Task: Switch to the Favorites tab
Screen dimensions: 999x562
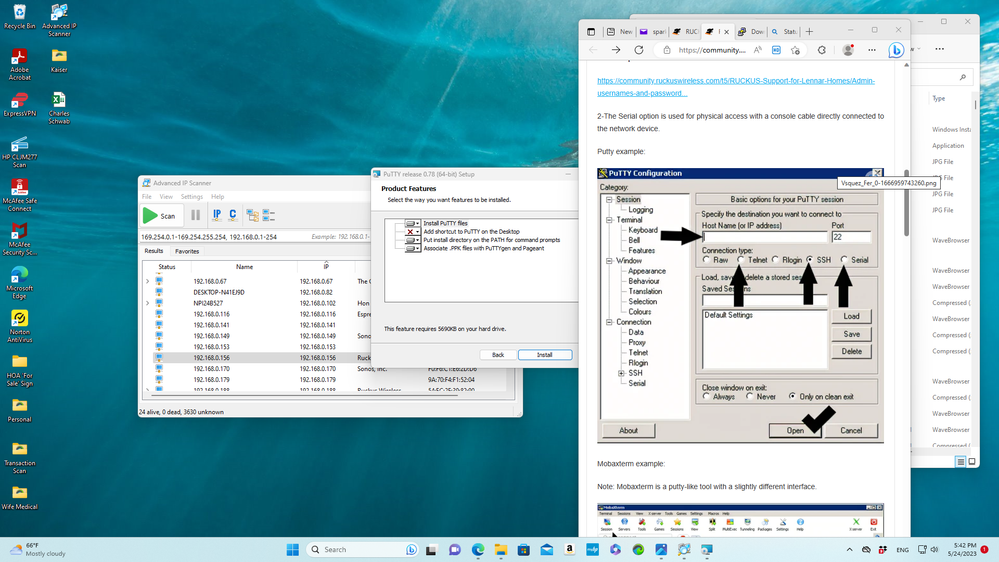Action: point(187,251)
